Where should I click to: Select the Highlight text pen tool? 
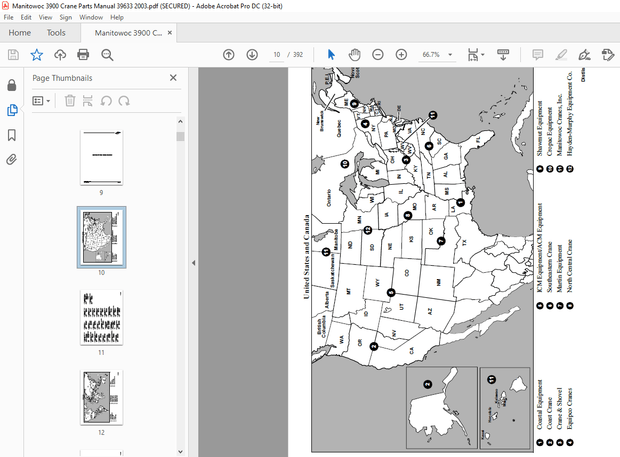(x=561, y=55)
